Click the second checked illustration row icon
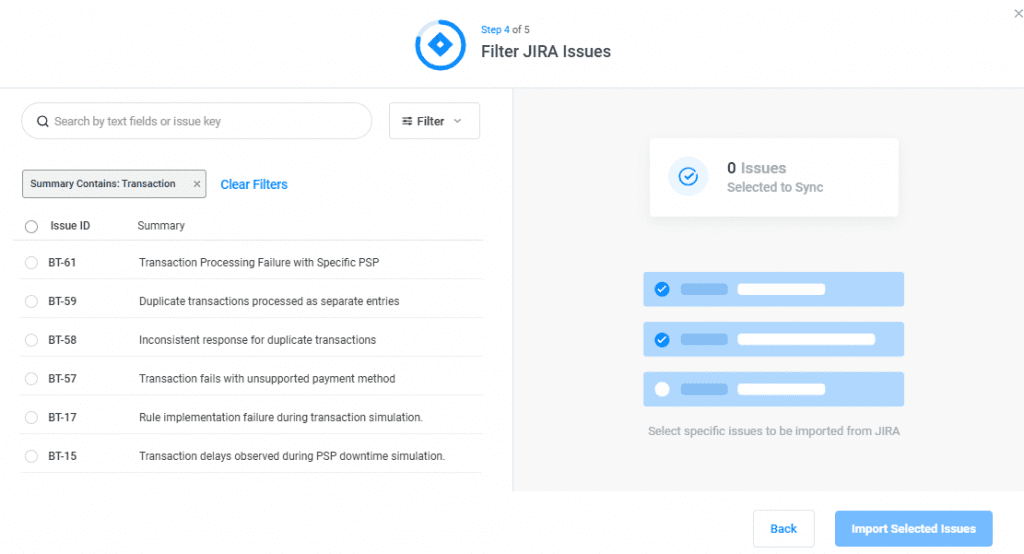The height and width of the screenshot is (554, 1024). click(x=661, y=339)
